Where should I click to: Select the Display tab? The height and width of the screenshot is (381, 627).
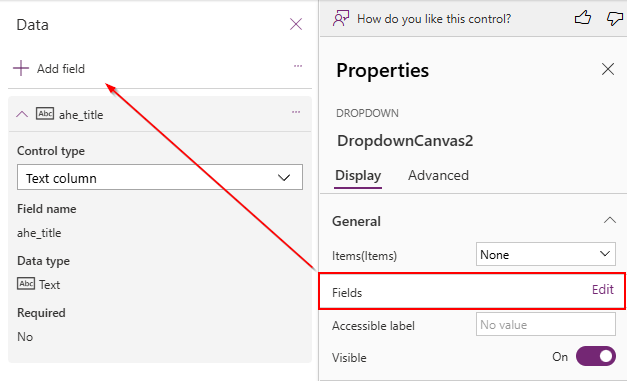tap(358, 175)
